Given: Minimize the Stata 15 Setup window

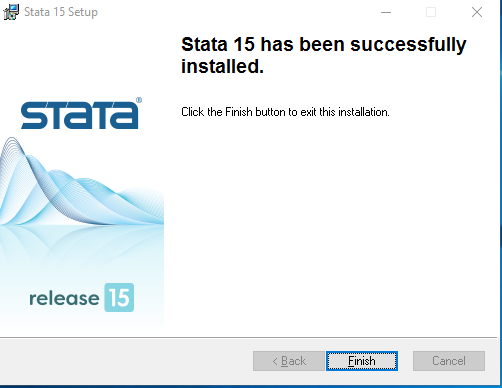Looking at the screenshot, I should tap(386, 12).
